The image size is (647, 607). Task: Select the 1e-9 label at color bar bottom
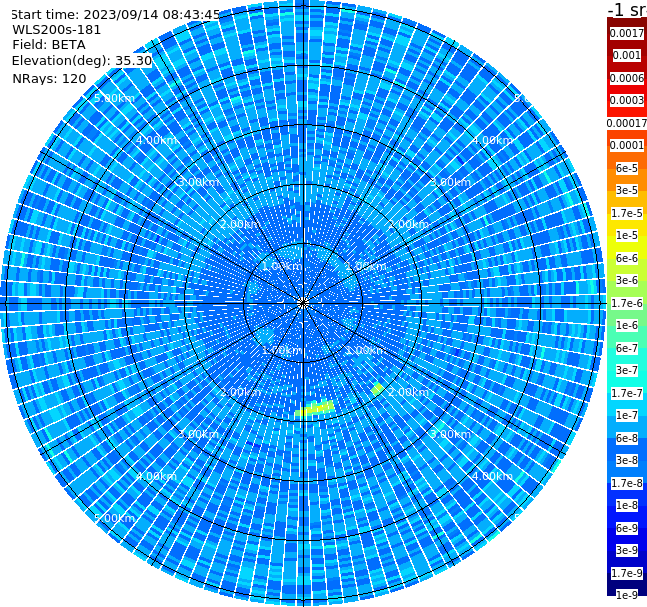pos(627,595)
